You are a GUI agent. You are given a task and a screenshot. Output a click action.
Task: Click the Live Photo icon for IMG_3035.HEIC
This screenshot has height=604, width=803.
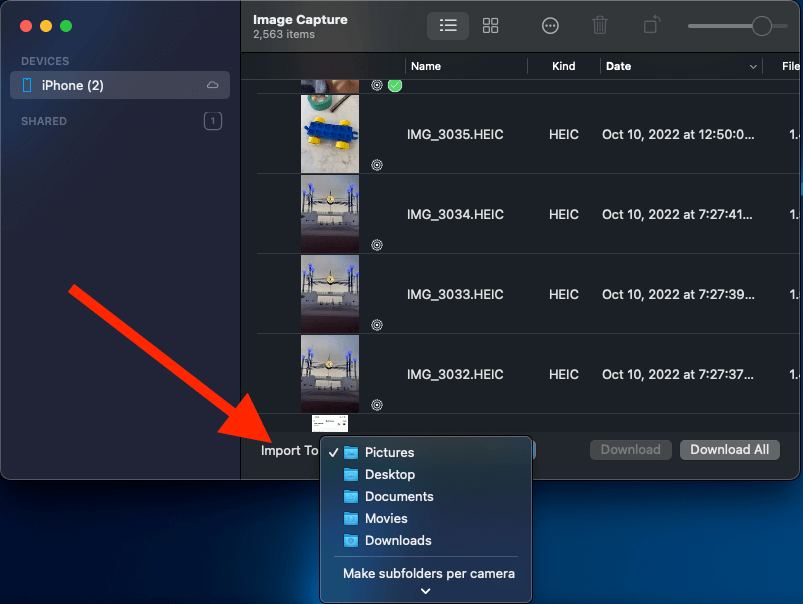click(377, 165)
